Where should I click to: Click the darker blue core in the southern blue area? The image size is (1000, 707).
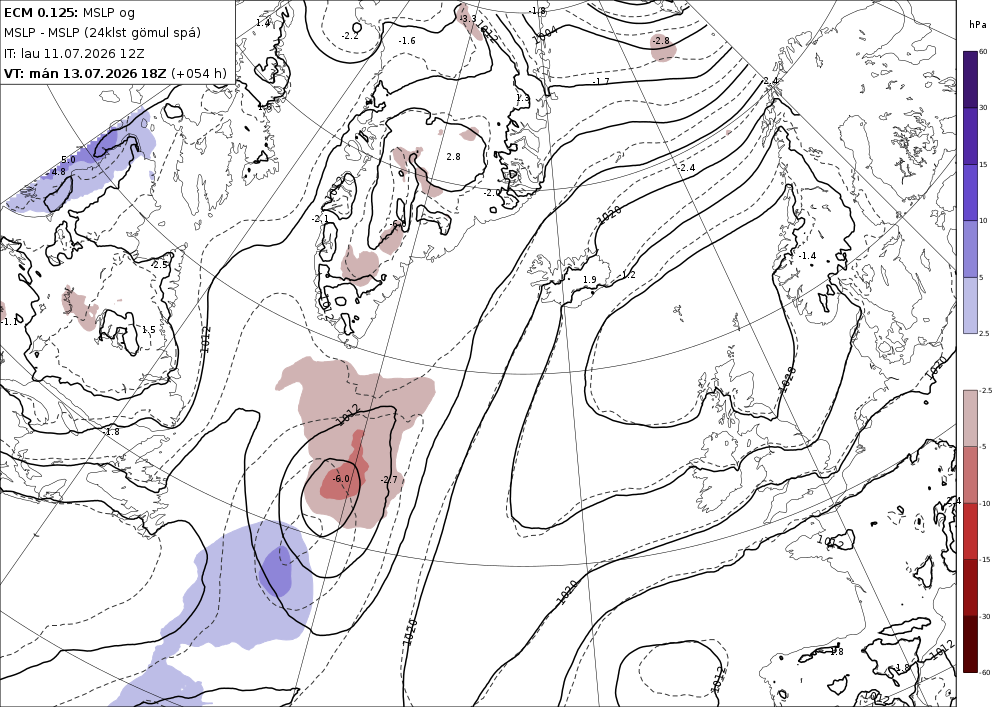278,569
